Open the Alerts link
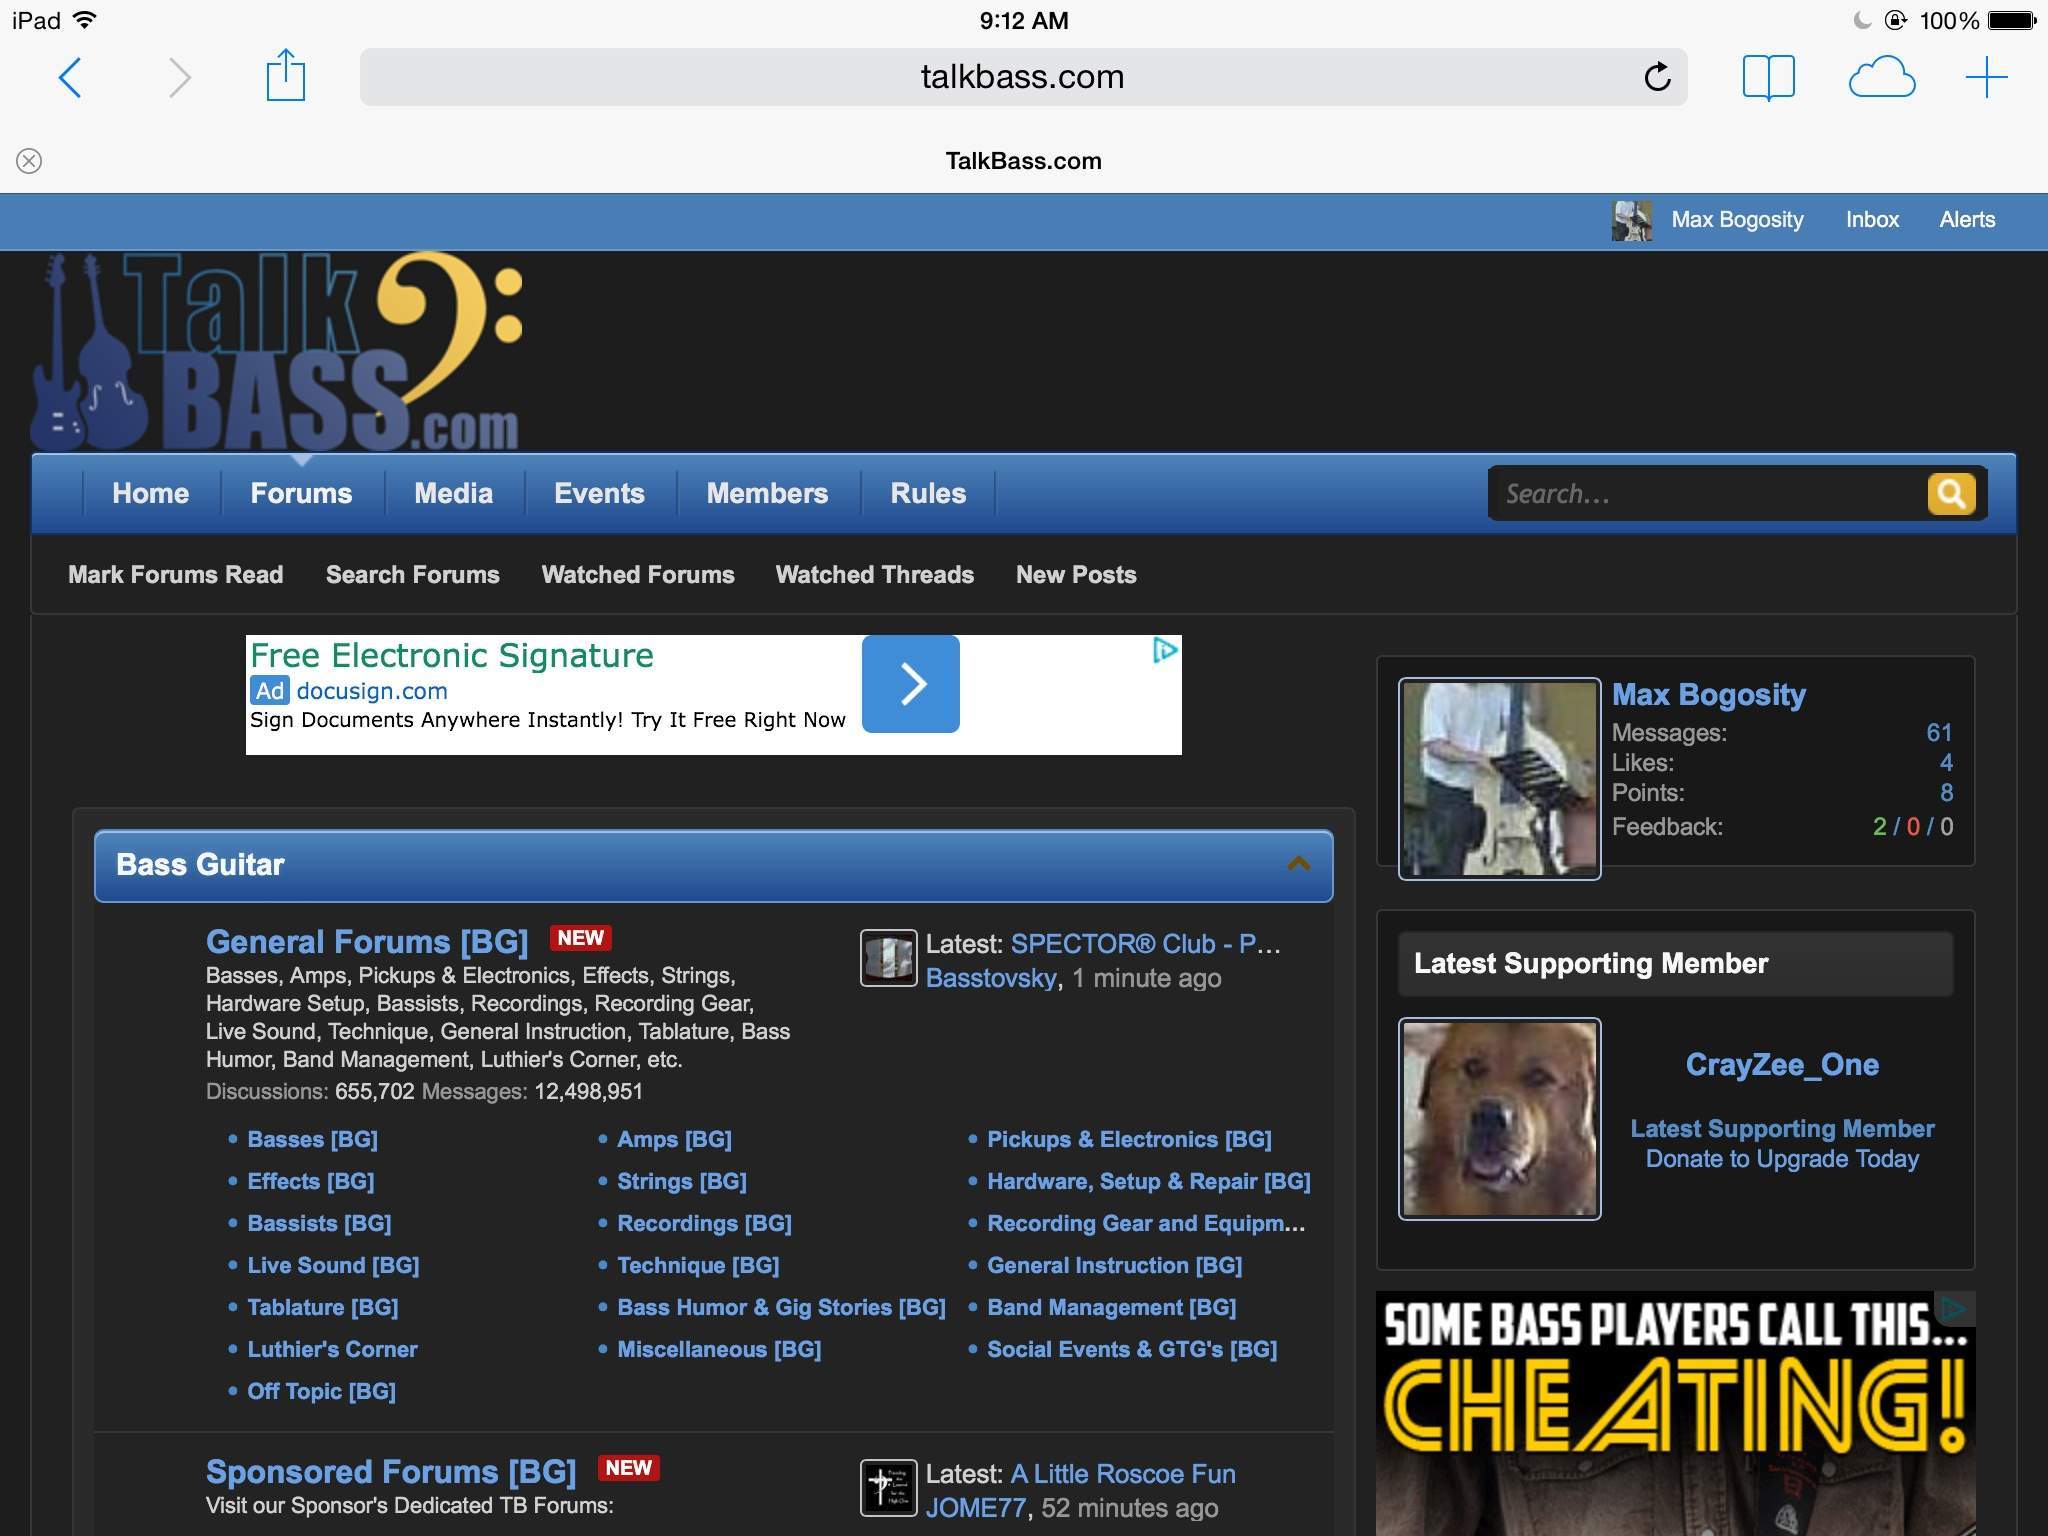The height and width of the screenshot is (1536, 2048). click(x=1967, y=220)
